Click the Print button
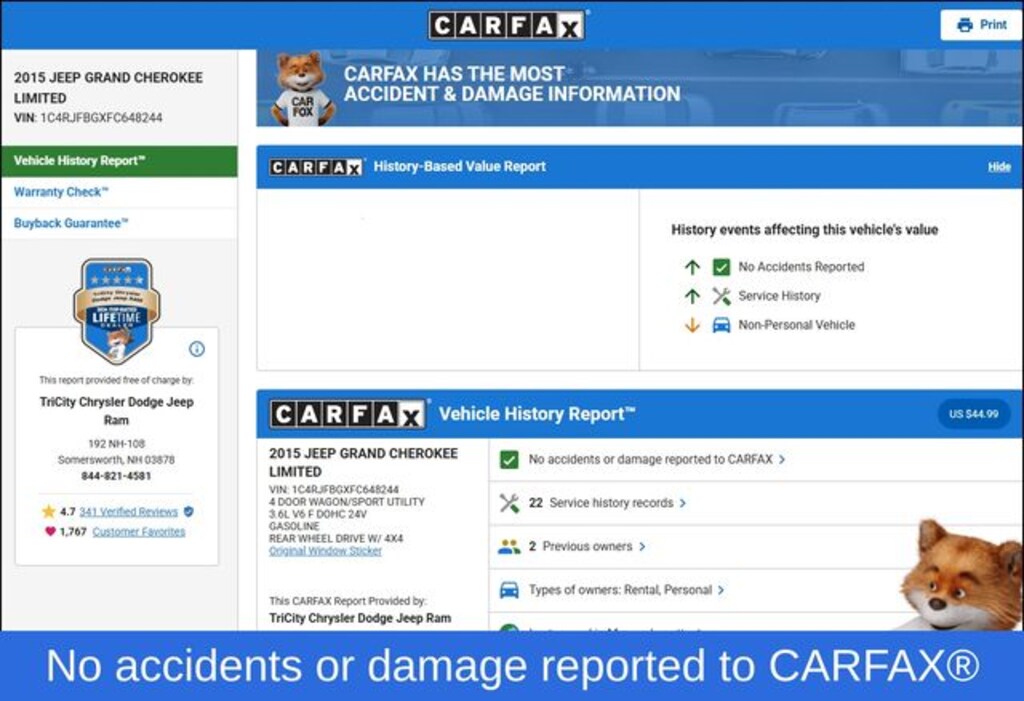The height and width of the screenshot is (701, 1024). (x=982, y=25)
